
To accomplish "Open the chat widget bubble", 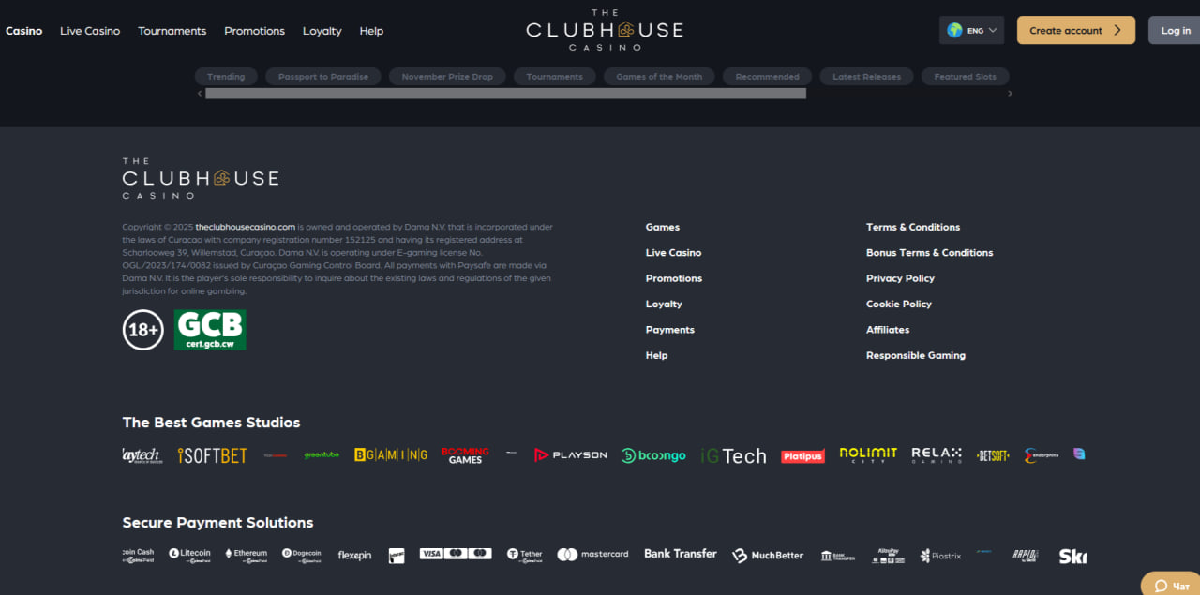I will tap(1168, 583).
